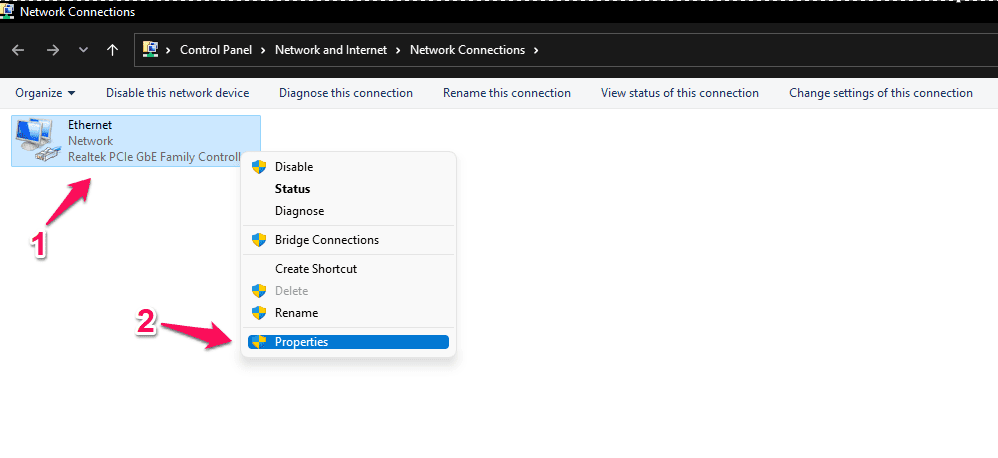Open the Organize dropdown menu
The width and height of the screenshot is (998, 458).
click(45, 93)
